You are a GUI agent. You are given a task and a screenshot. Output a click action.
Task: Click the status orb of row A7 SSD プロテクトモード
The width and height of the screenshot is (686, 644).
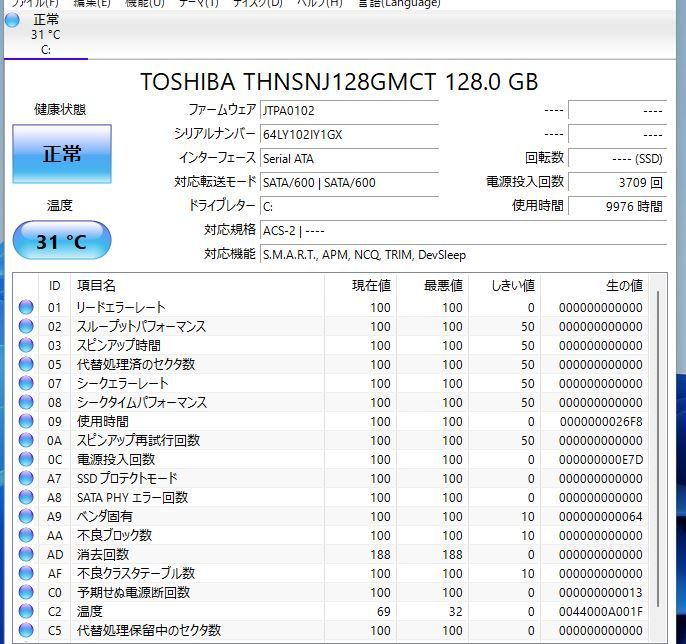26,478
